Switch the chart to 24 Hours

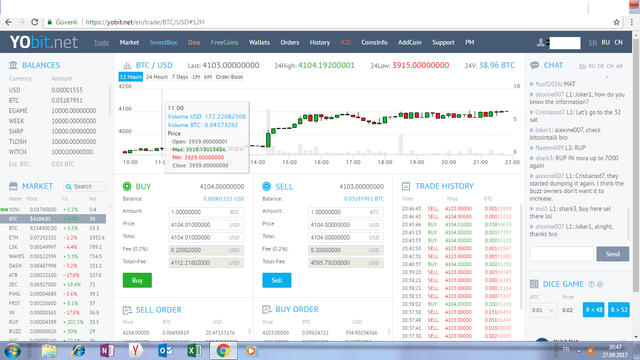[157, 77]
